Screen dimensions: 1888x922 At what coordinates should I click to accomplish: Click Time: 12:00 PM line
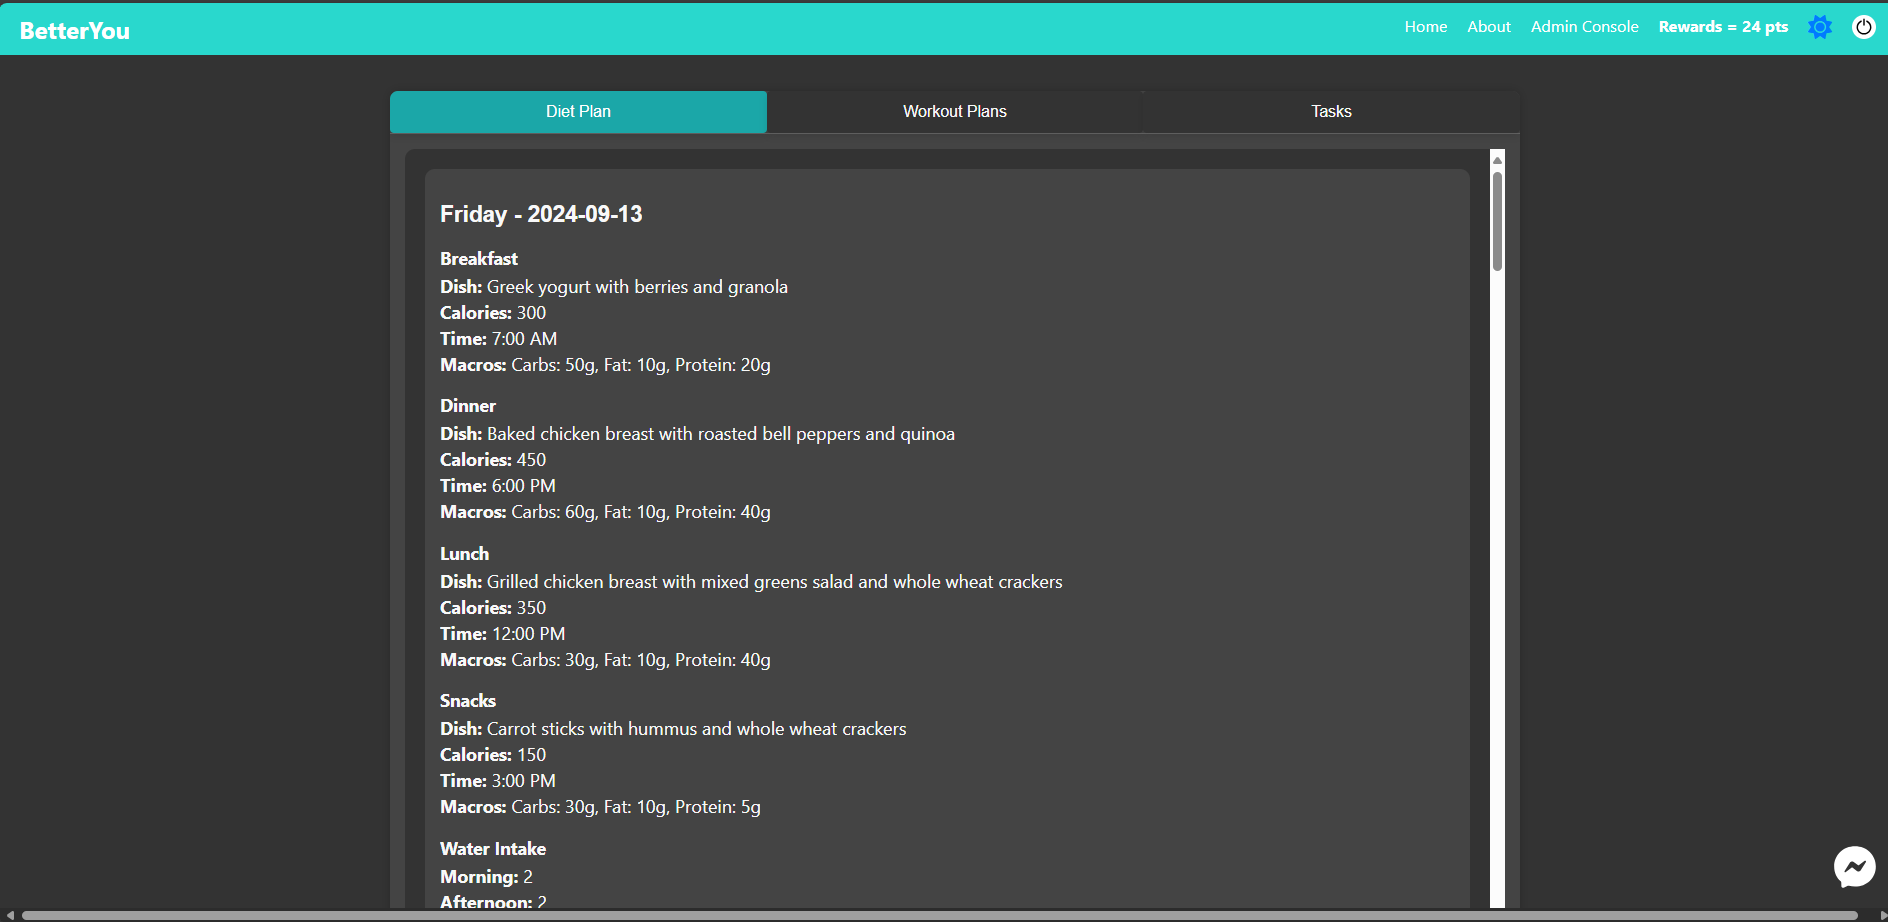click(x=503, y=634)
